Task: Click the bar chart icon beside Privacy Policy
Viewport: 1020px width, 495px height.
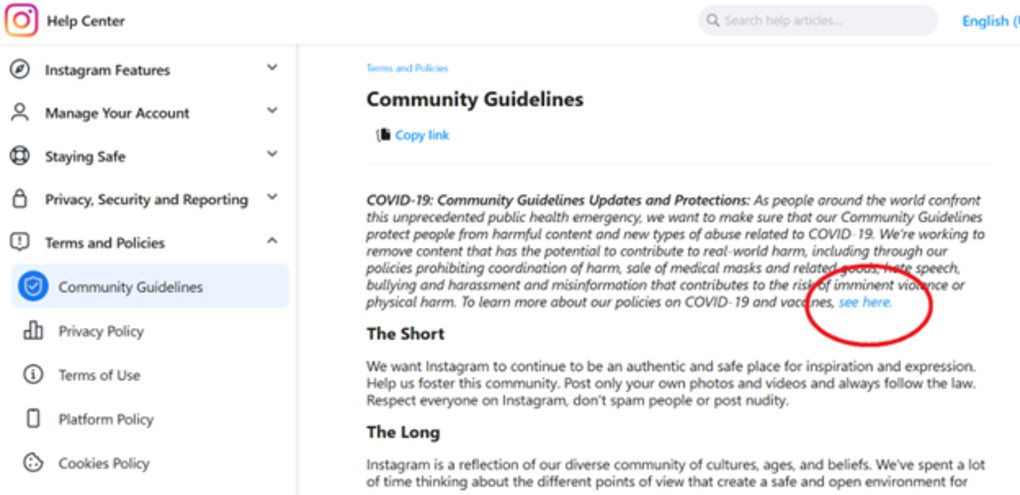Action: (33, 330)
